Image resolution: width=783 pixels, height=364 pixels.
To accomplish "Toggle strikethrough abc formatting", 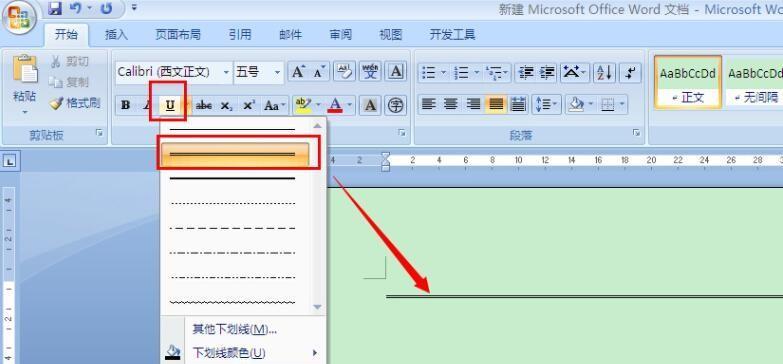I will tap(204, 105).
